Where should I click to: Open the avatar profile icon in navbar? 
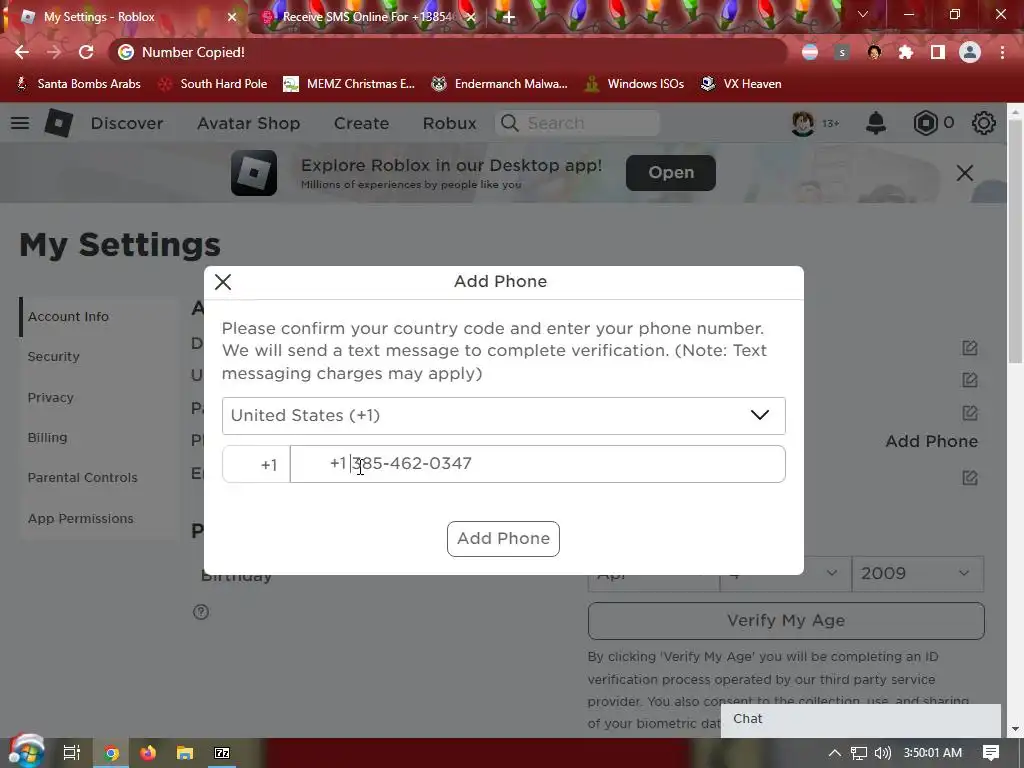[803, 123]
